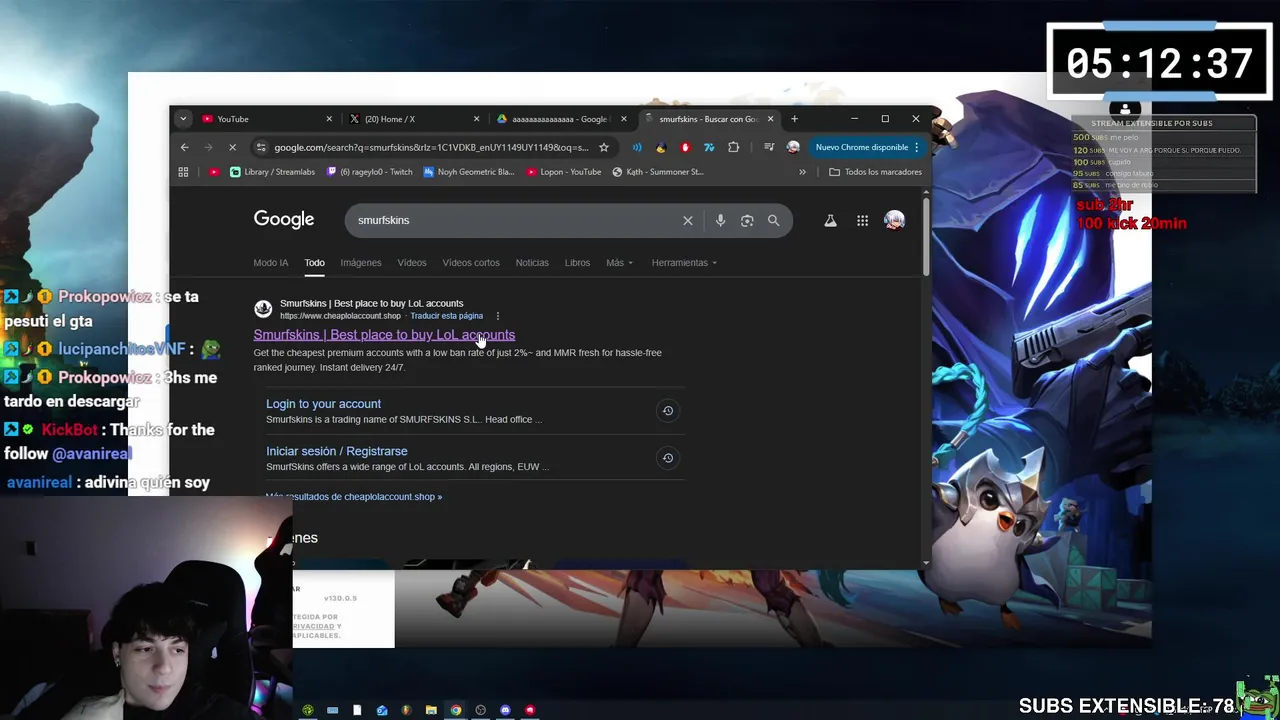
Task: Open the site information icon in address bar
Action: pyautogui.click(x=261, y=147)
